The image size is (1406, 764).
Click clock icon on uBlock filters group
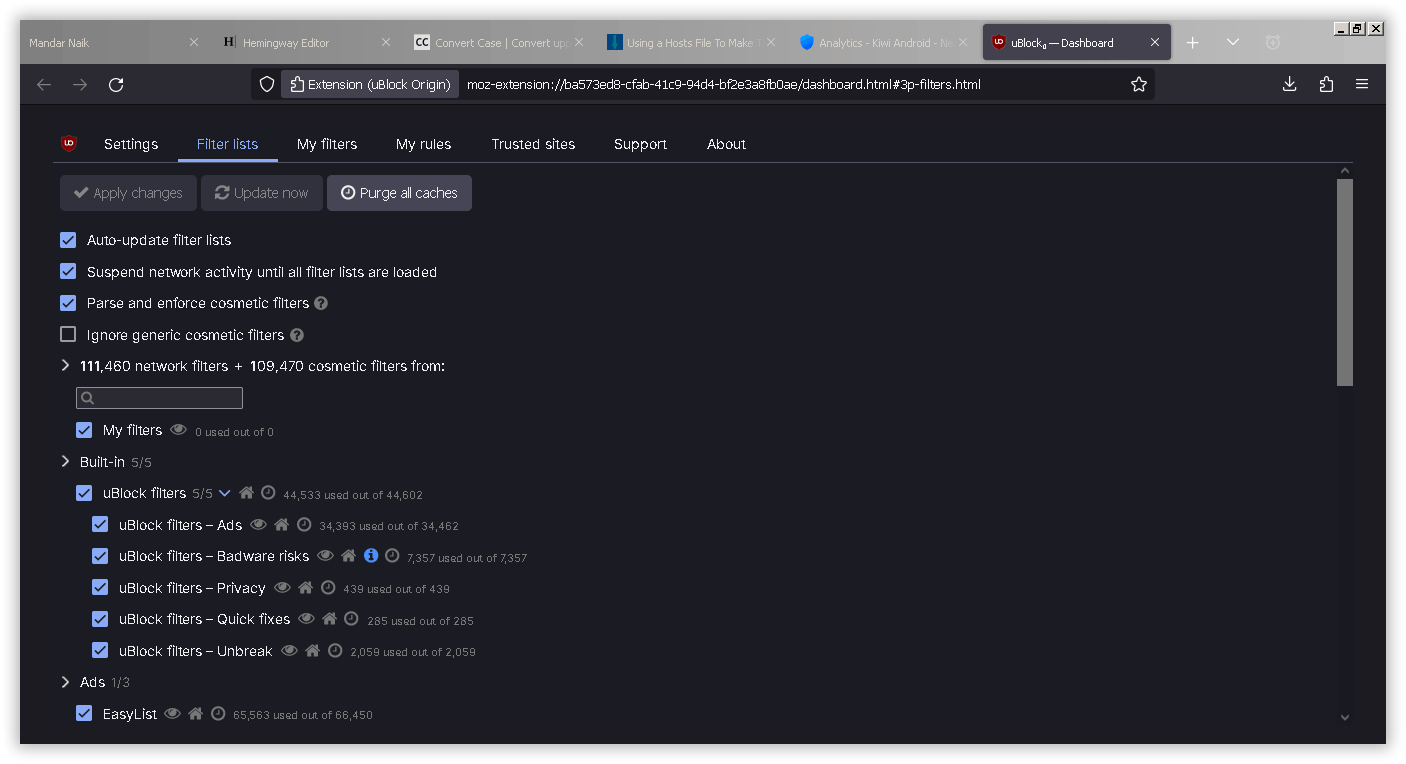coord(268,493)
